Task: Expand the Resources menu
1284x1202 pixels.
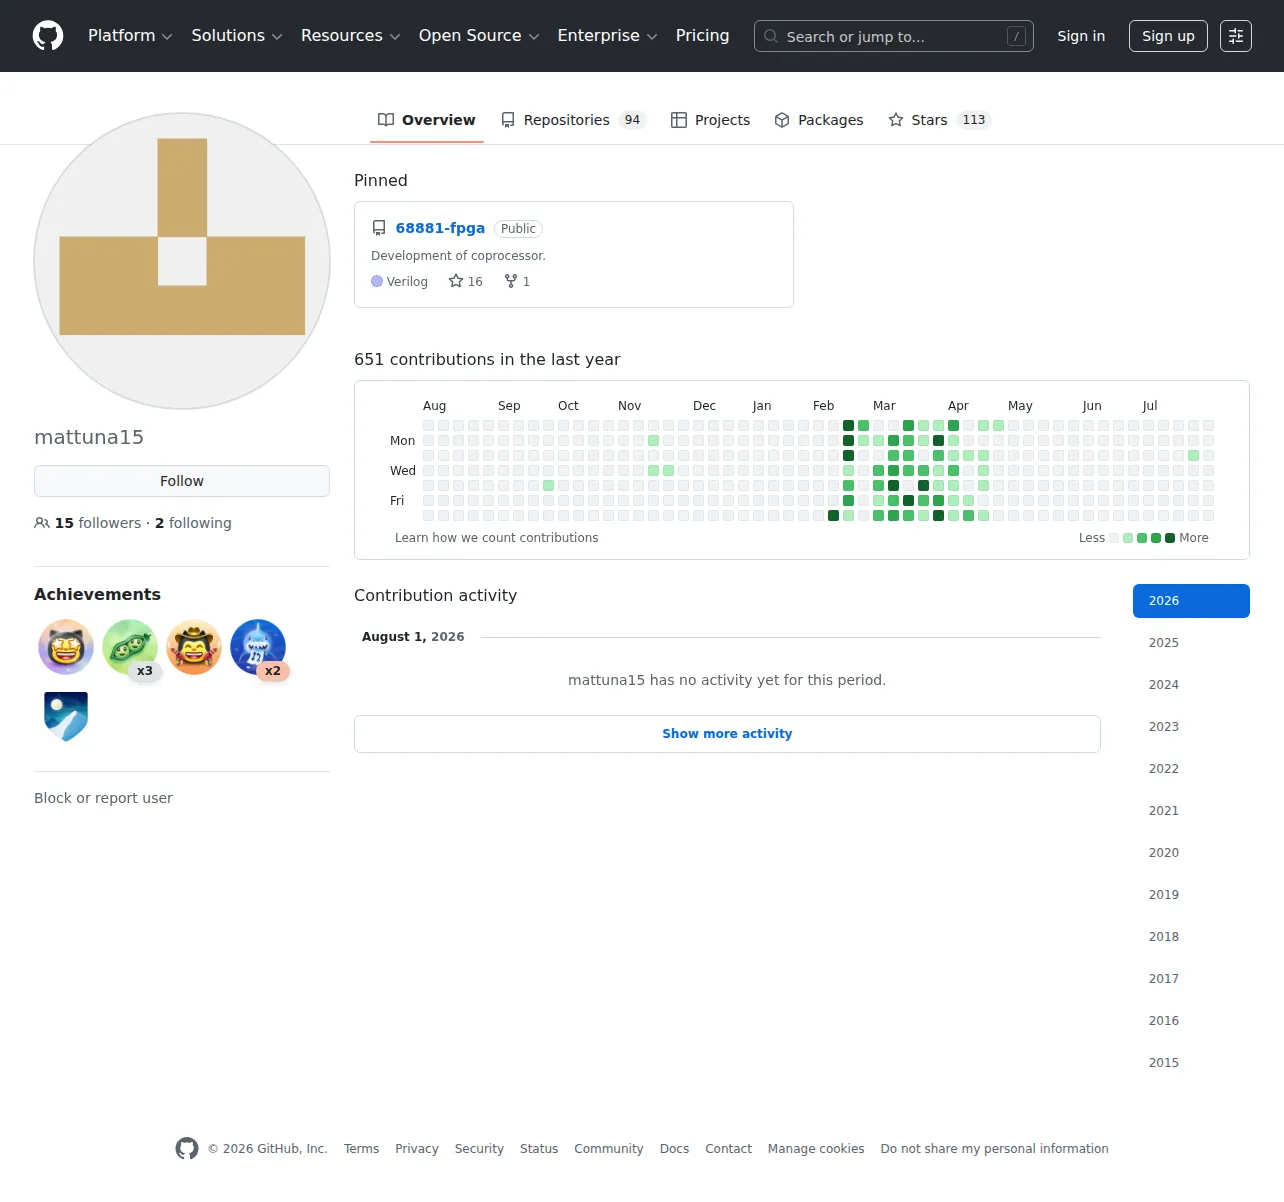Action: 351,36
